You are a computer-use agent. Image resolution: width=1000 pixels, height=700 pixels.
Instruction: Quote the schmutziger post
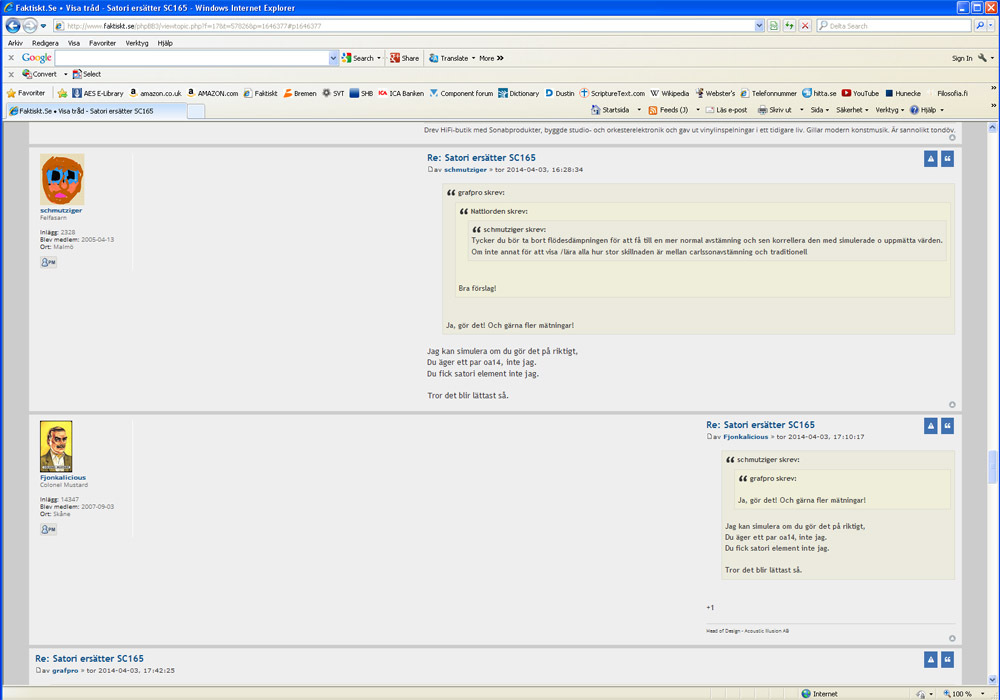948,159
